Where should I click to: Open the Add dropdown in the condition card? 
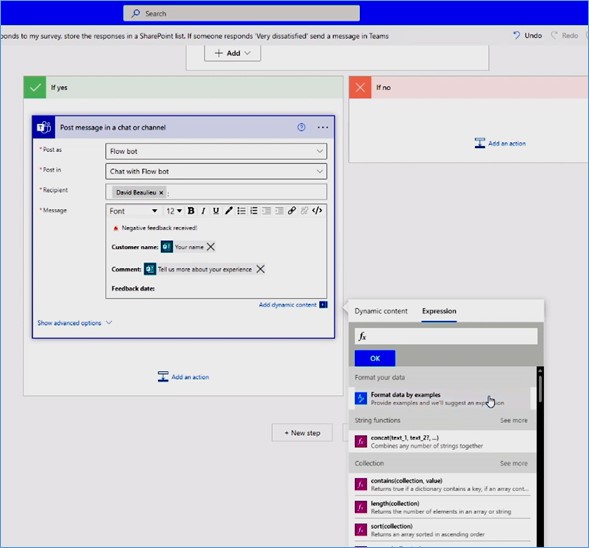point(233,53)
